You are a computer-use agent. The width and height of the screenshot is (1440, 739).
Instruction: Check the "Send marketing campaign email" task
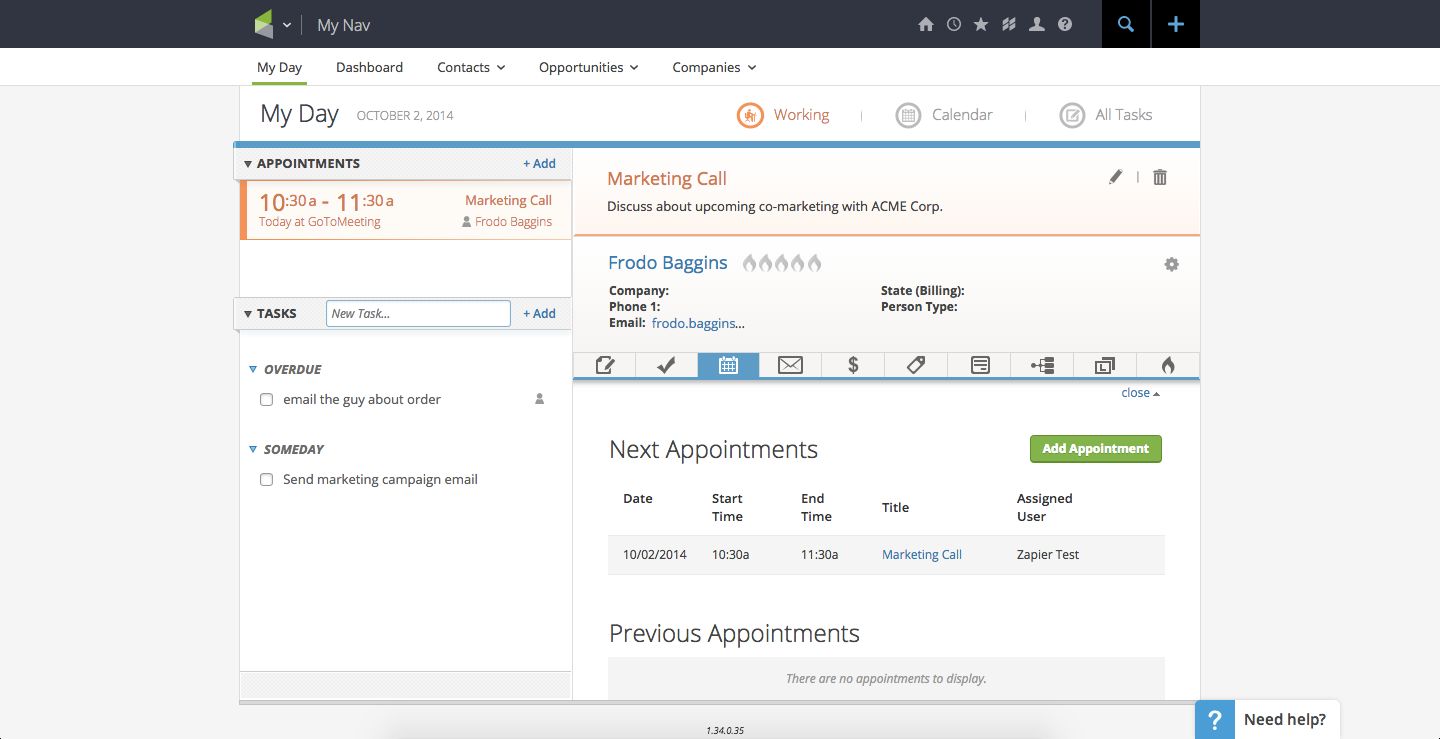pyautogui.click(x=266, y=480)
